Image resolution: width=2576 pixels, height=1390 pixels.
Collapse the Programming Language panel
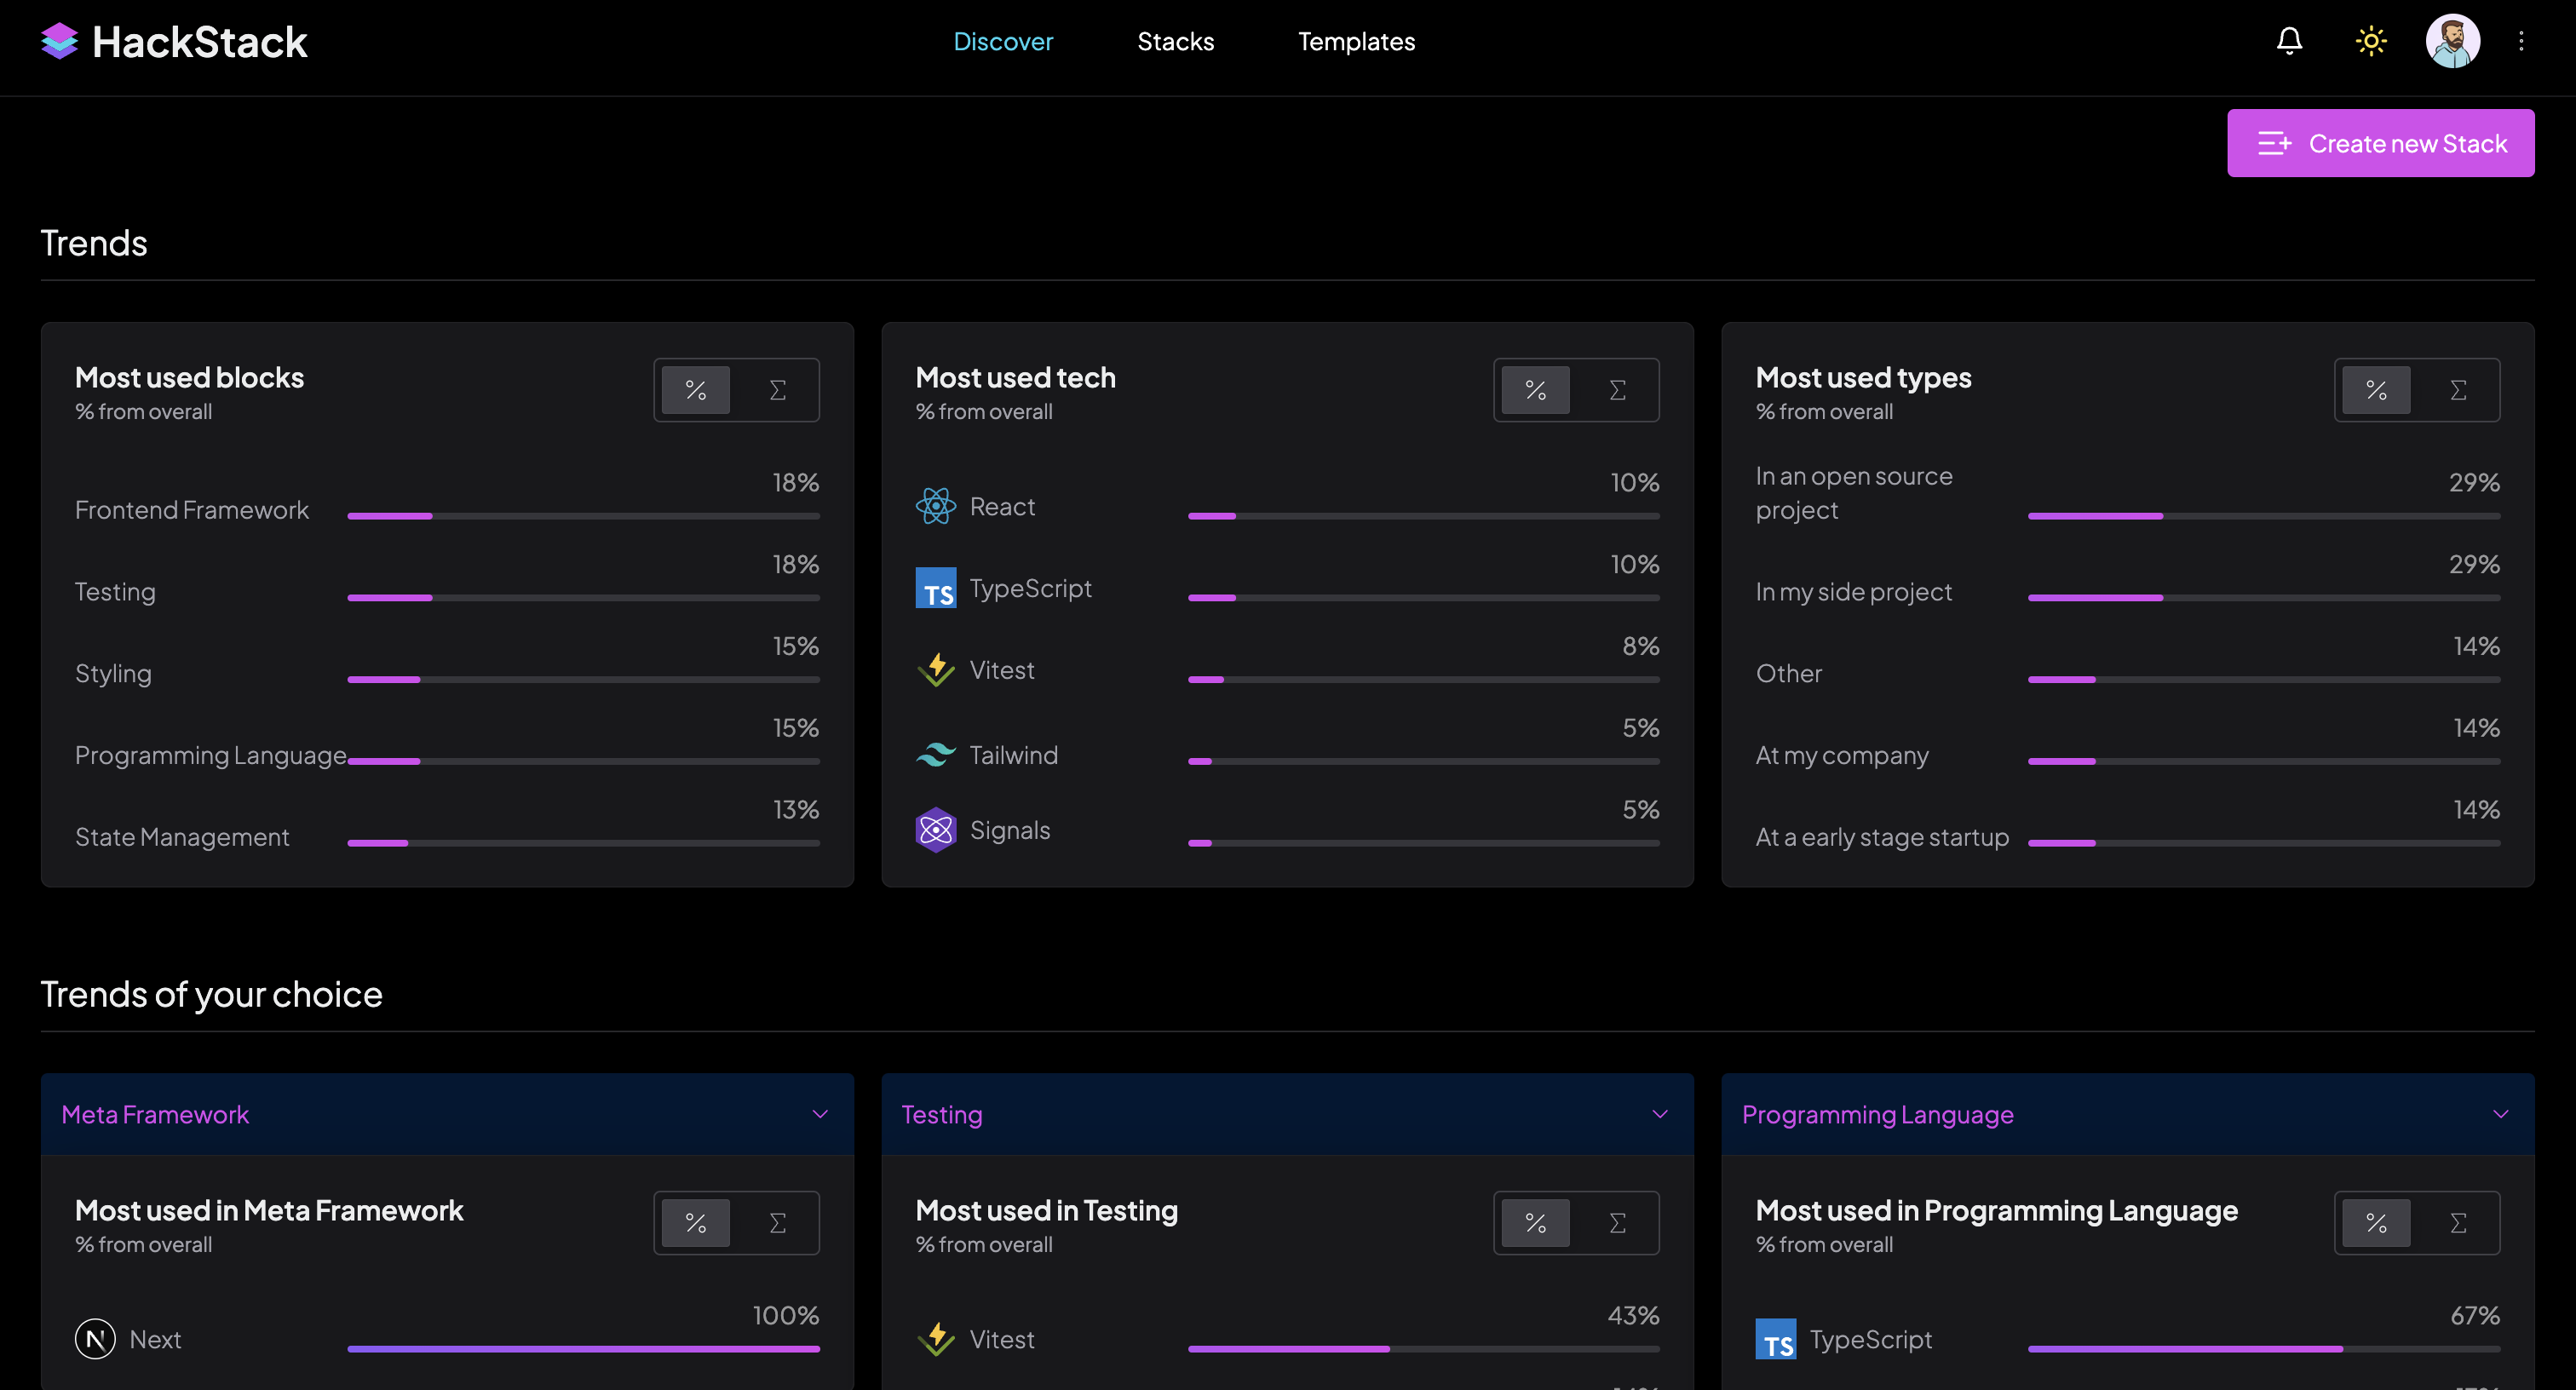(x=2501, y=1114)
